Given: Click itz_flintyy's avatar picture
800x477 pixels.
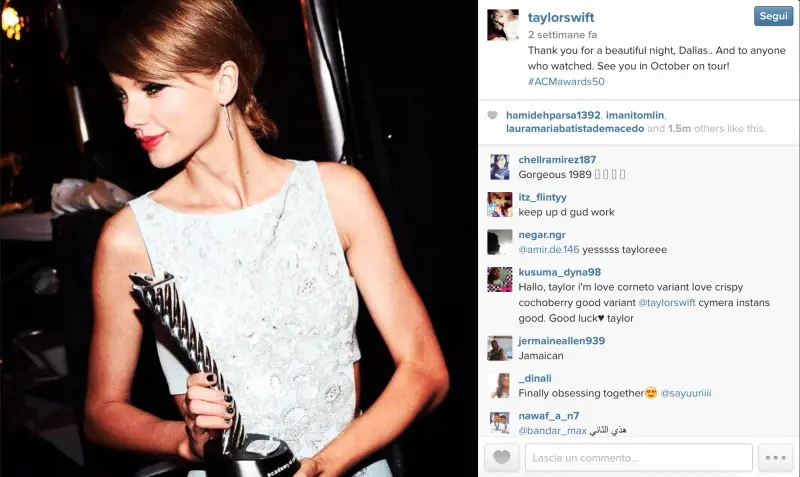Looking at the screenshot, I should pos(500,205).
